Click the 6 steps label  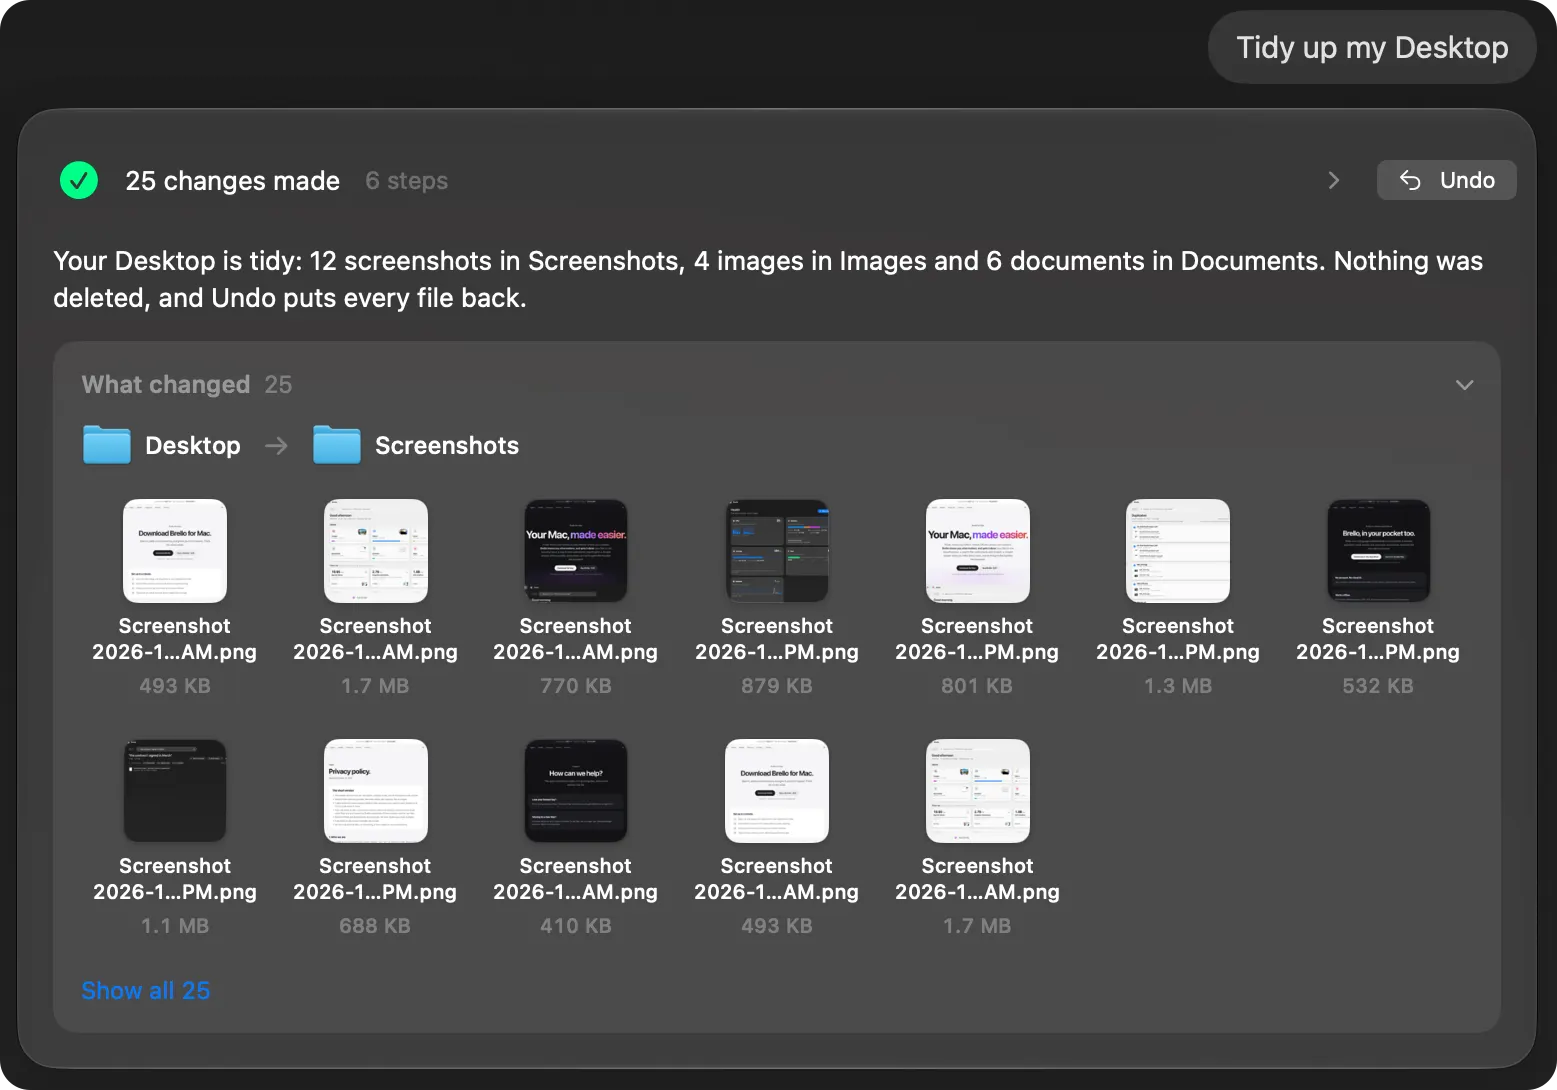click(x=407, y=181)
